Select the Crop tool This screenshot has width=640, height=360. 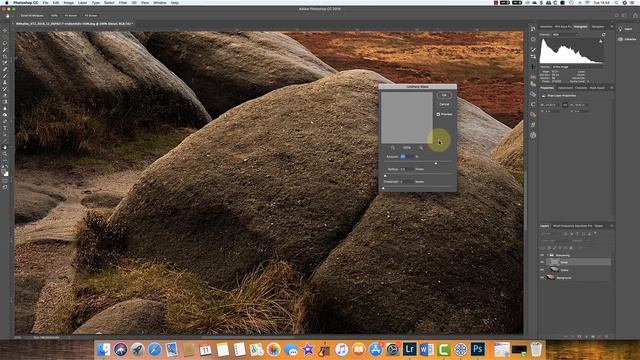point(5,56)
